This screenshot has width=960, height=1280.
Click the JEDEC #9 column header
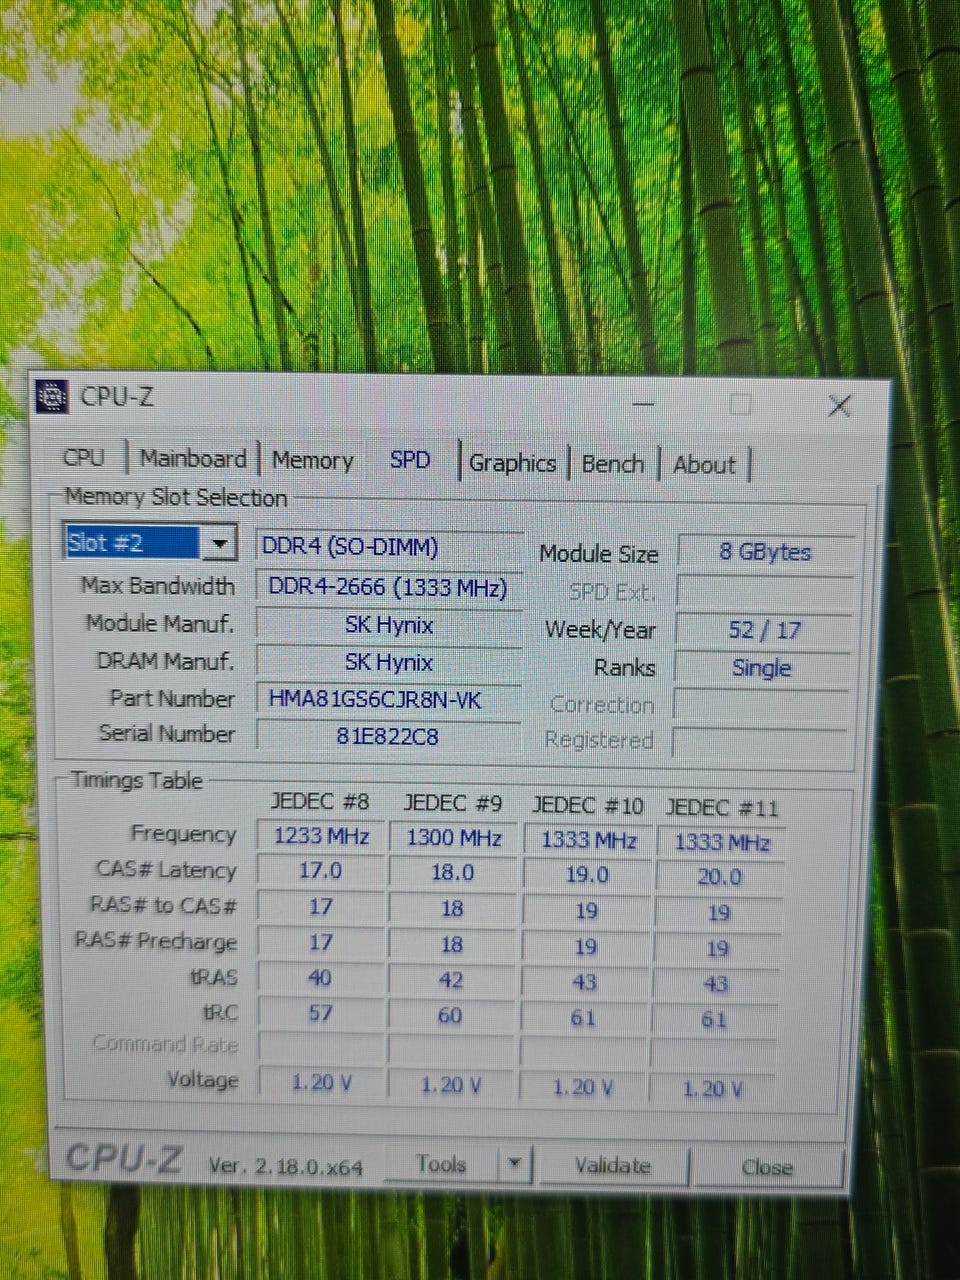pos(452,804)
